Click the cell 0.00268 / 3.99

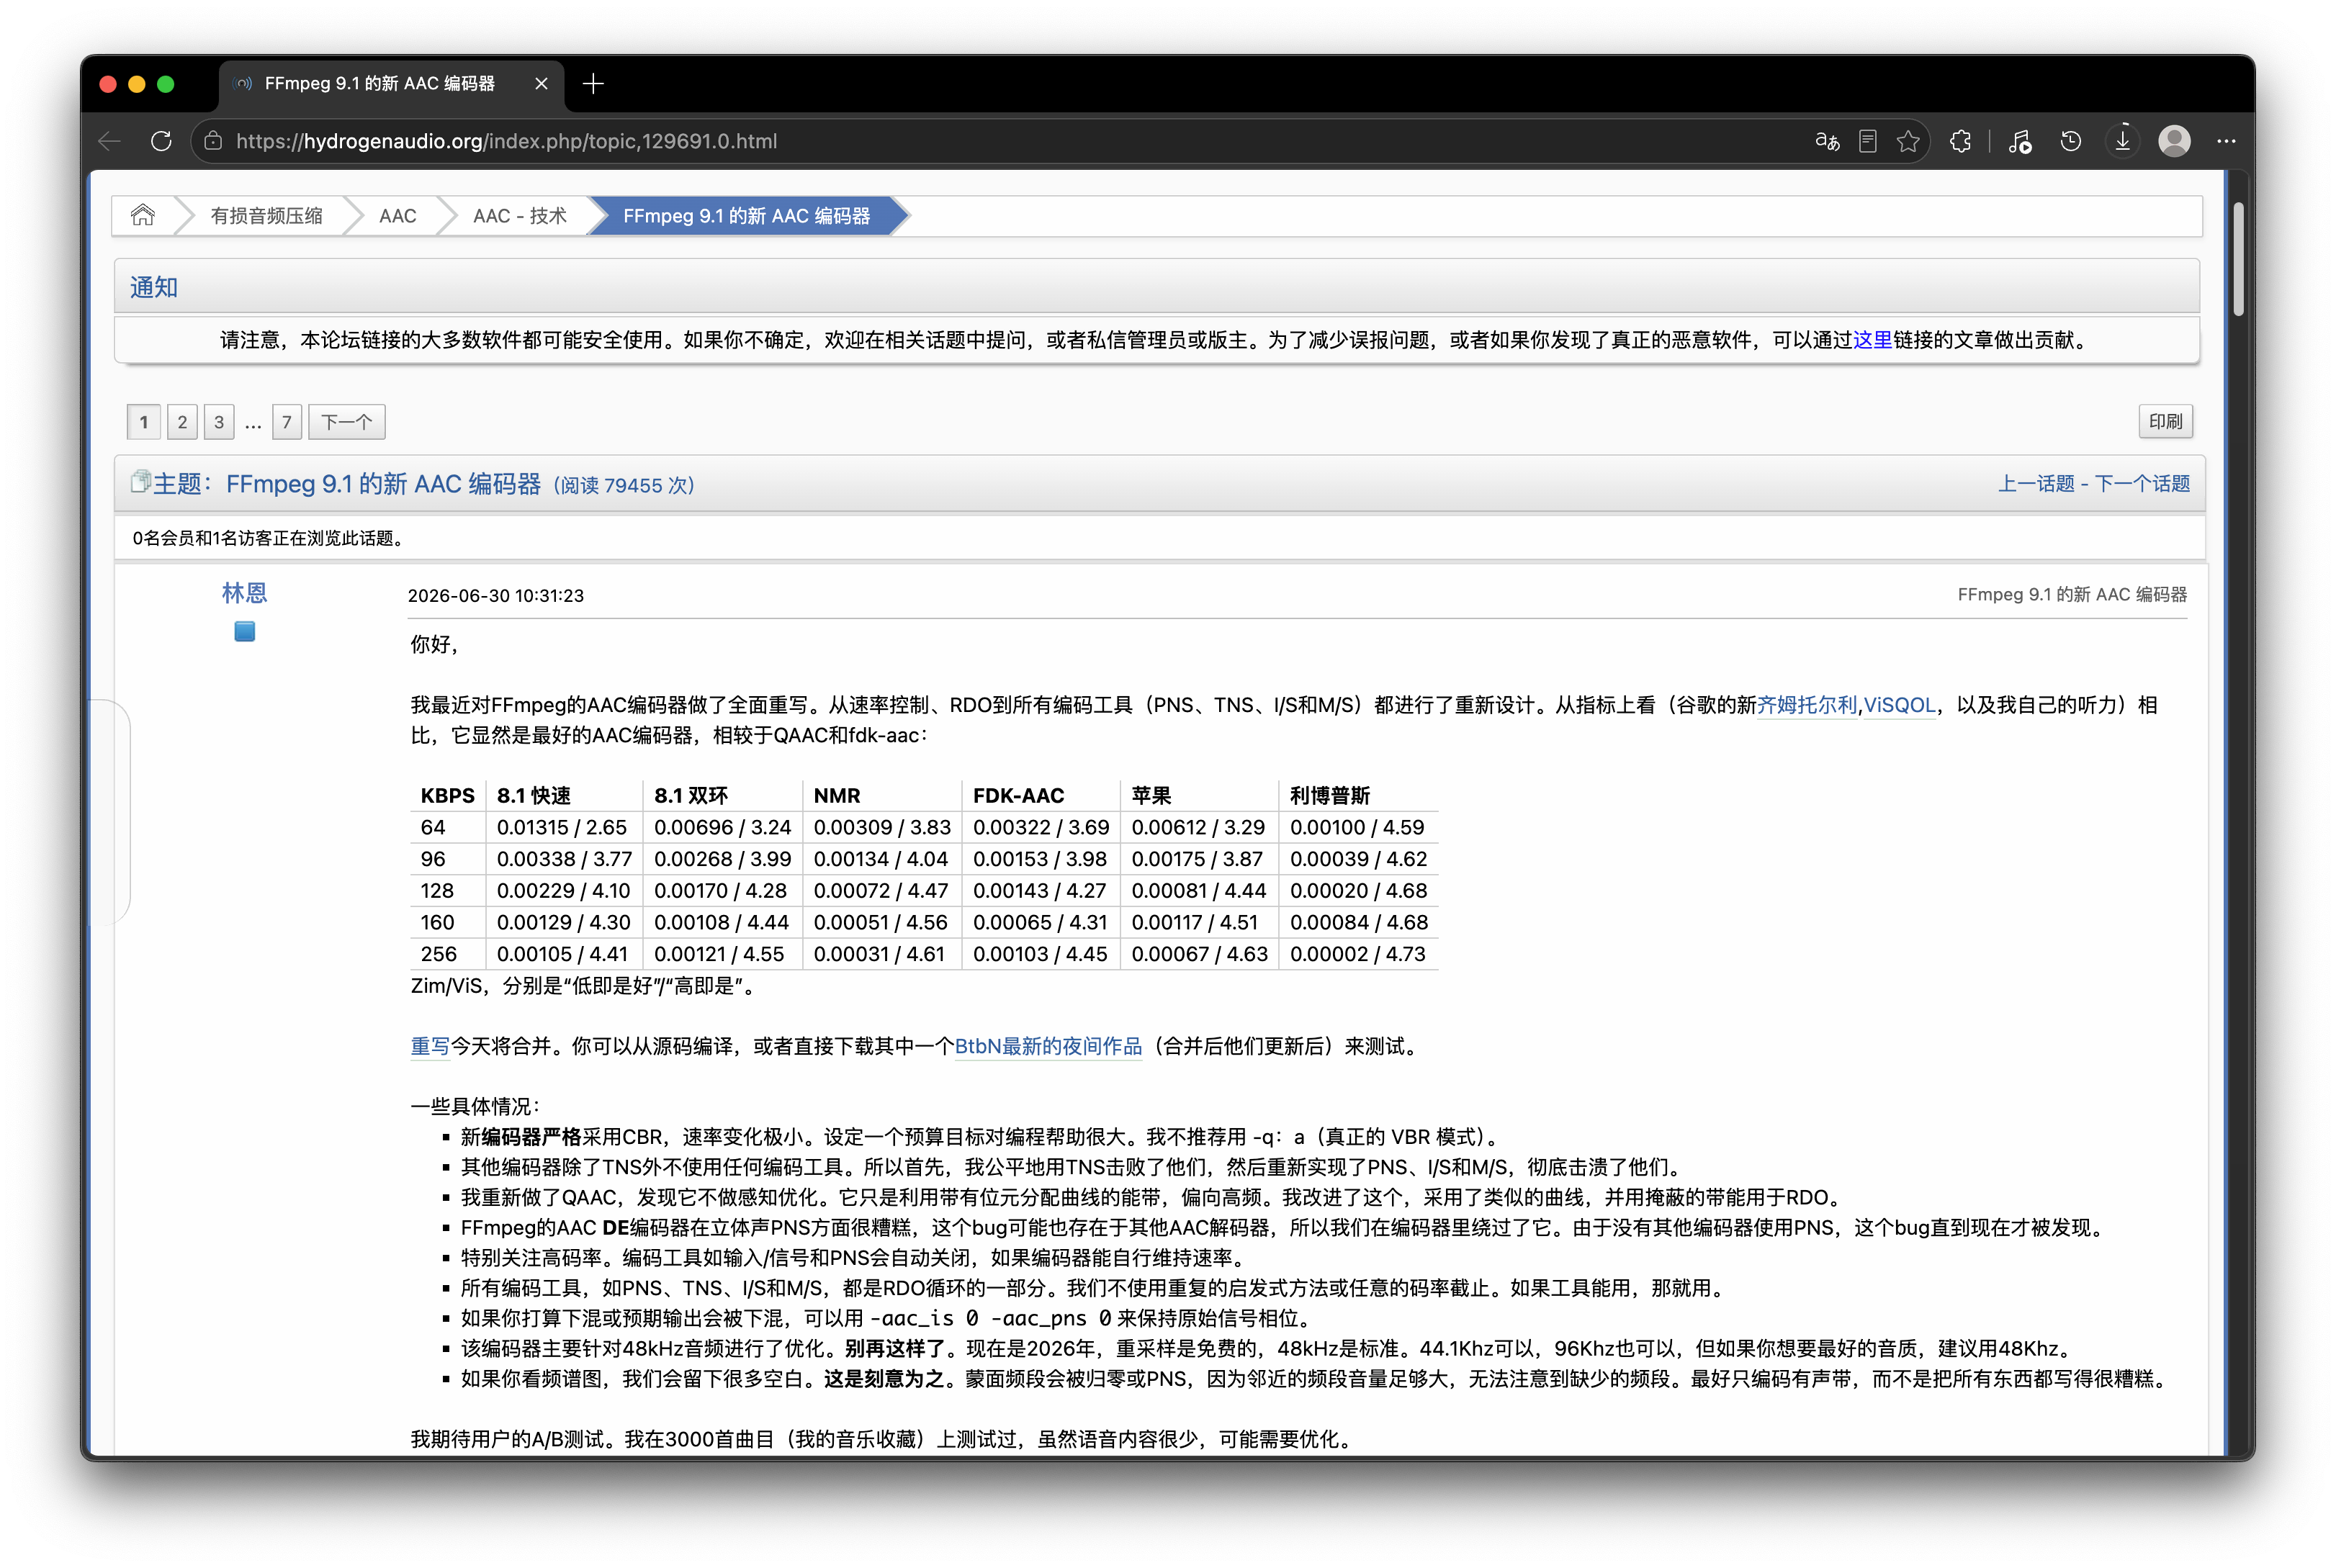click(x=723, y=860)
